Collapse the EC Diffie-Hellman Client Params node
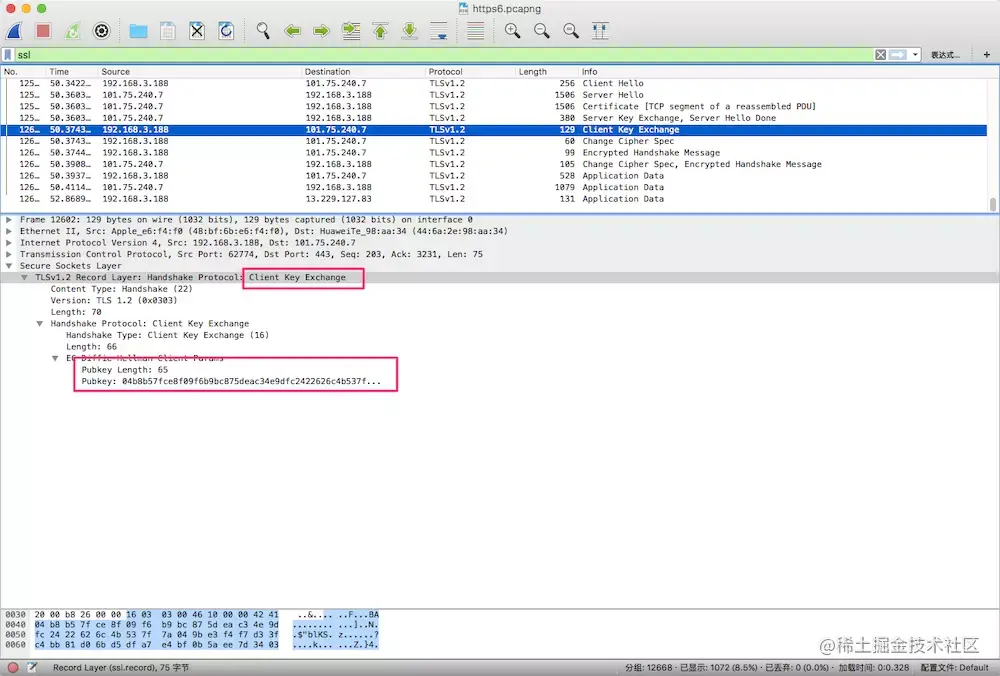The image size is (1000, 676). click(x=55, y=358)
